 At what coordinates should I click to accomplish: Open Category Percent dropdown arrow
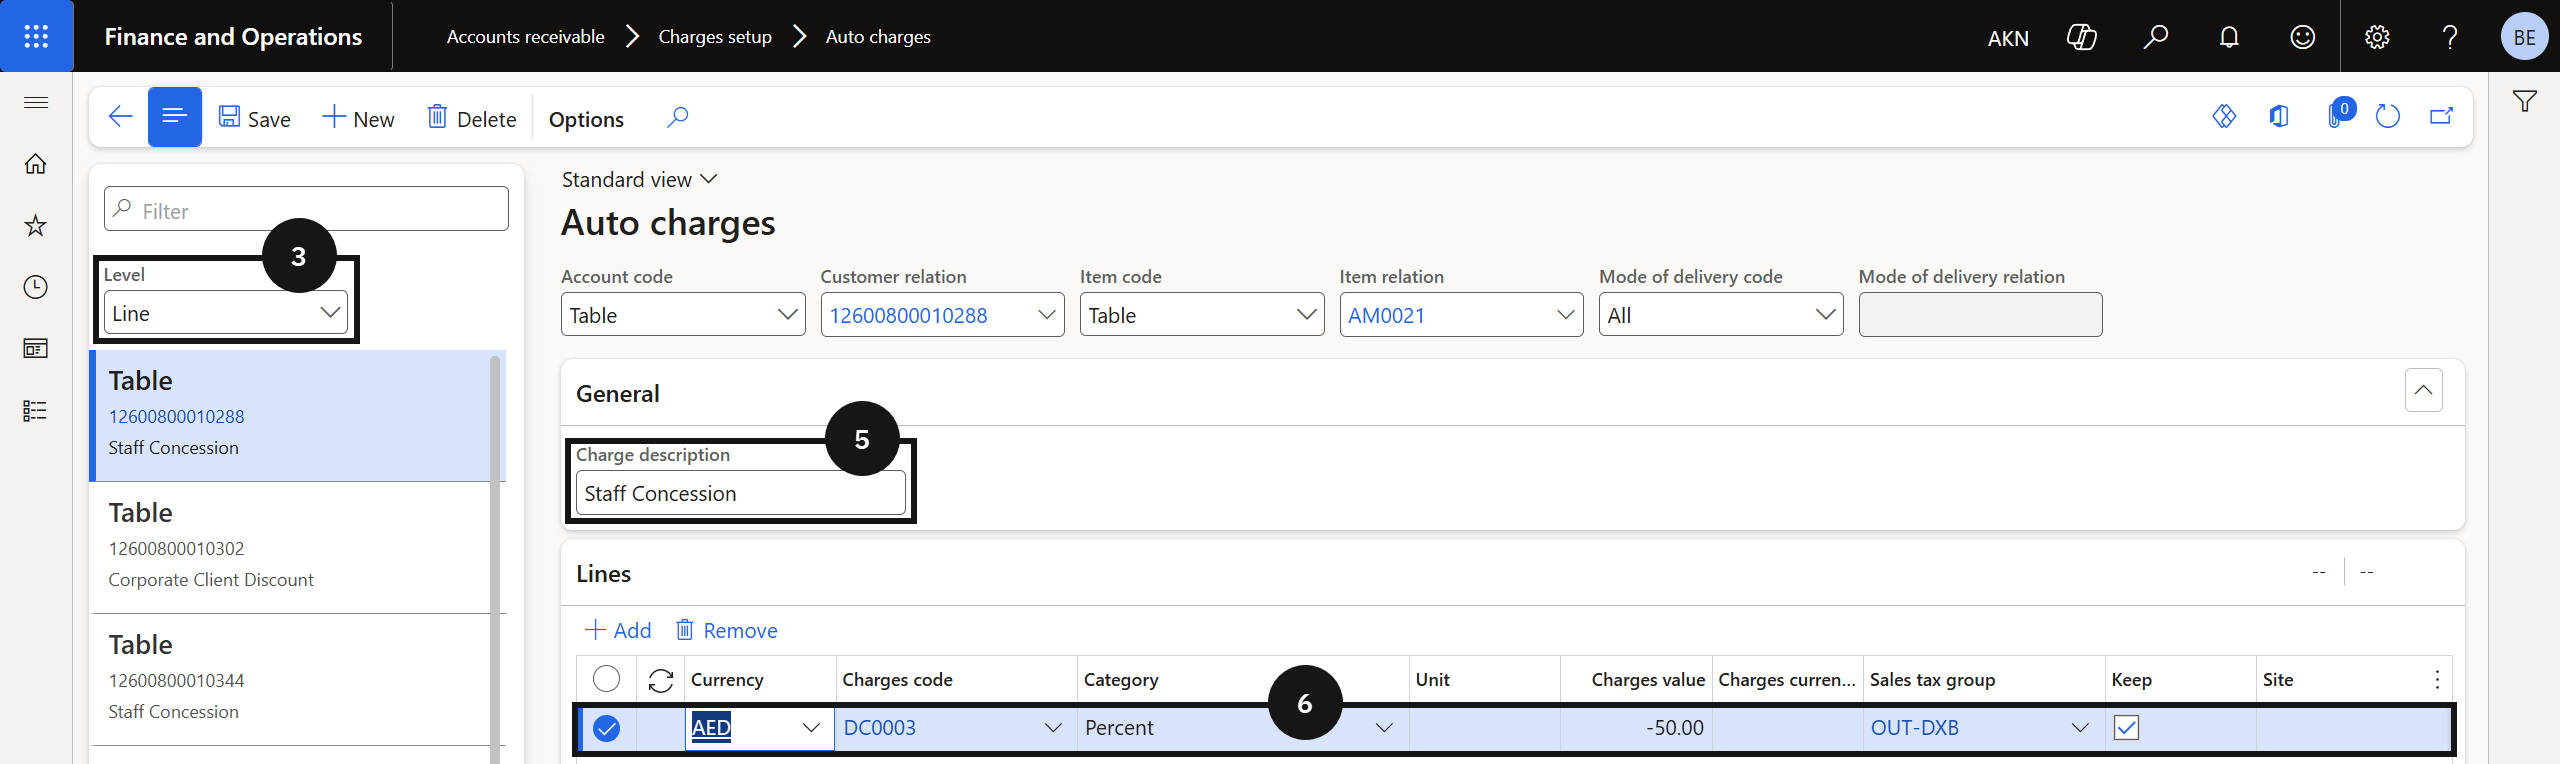pos(1384,728)
